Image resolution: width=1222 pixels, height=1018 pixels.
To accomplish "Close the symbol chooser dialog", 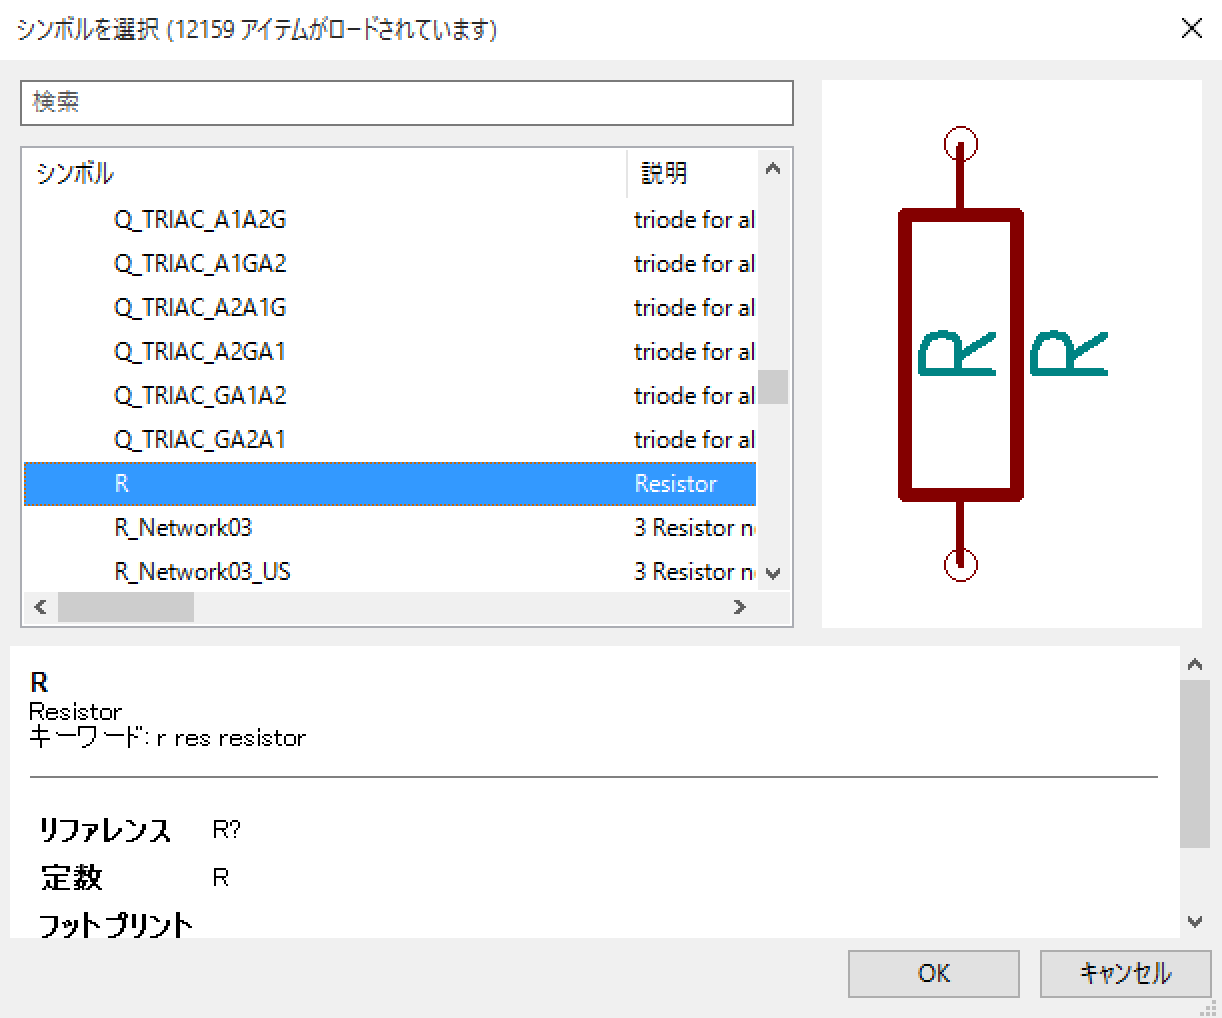I will click(x=1191, y=28).
